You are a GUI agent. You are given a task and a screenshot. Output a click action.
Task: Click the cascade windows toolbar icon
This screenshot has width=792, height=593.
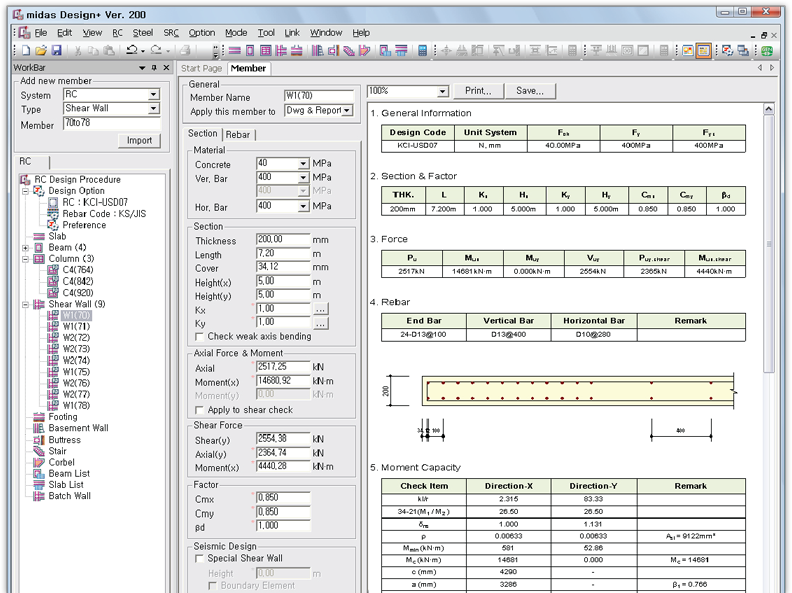click(743, 51)
